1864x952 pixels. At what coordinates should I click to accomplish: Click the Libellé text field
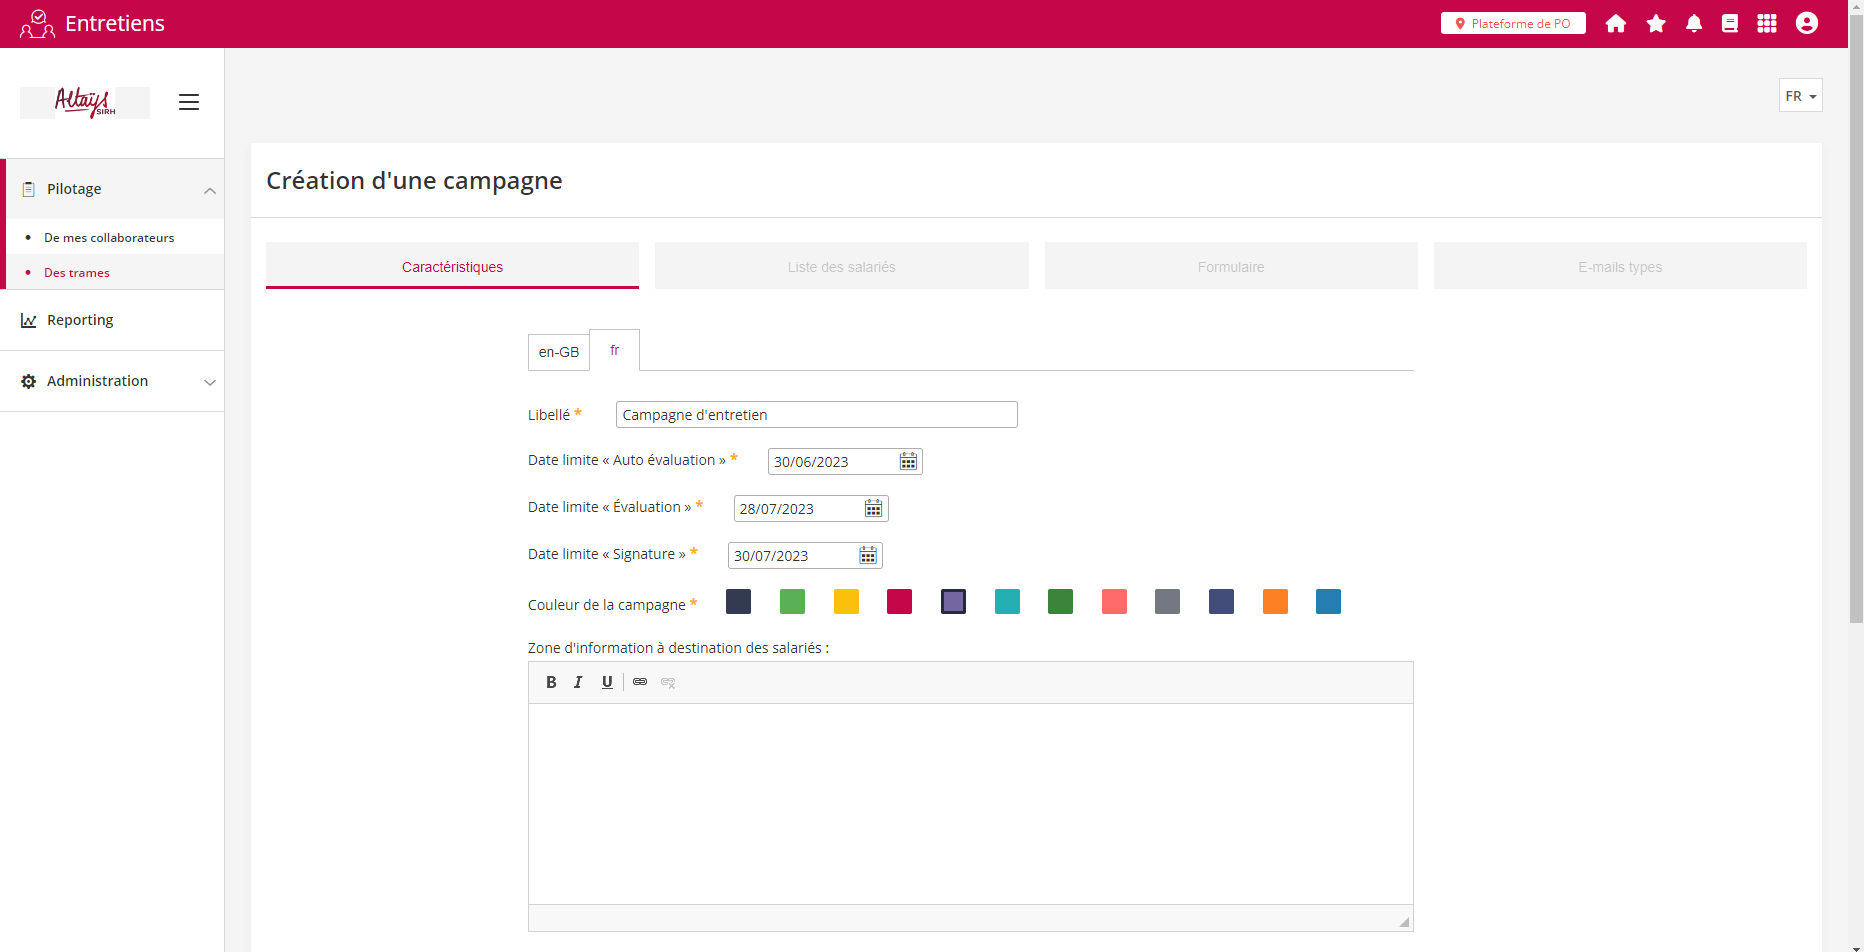816,415
